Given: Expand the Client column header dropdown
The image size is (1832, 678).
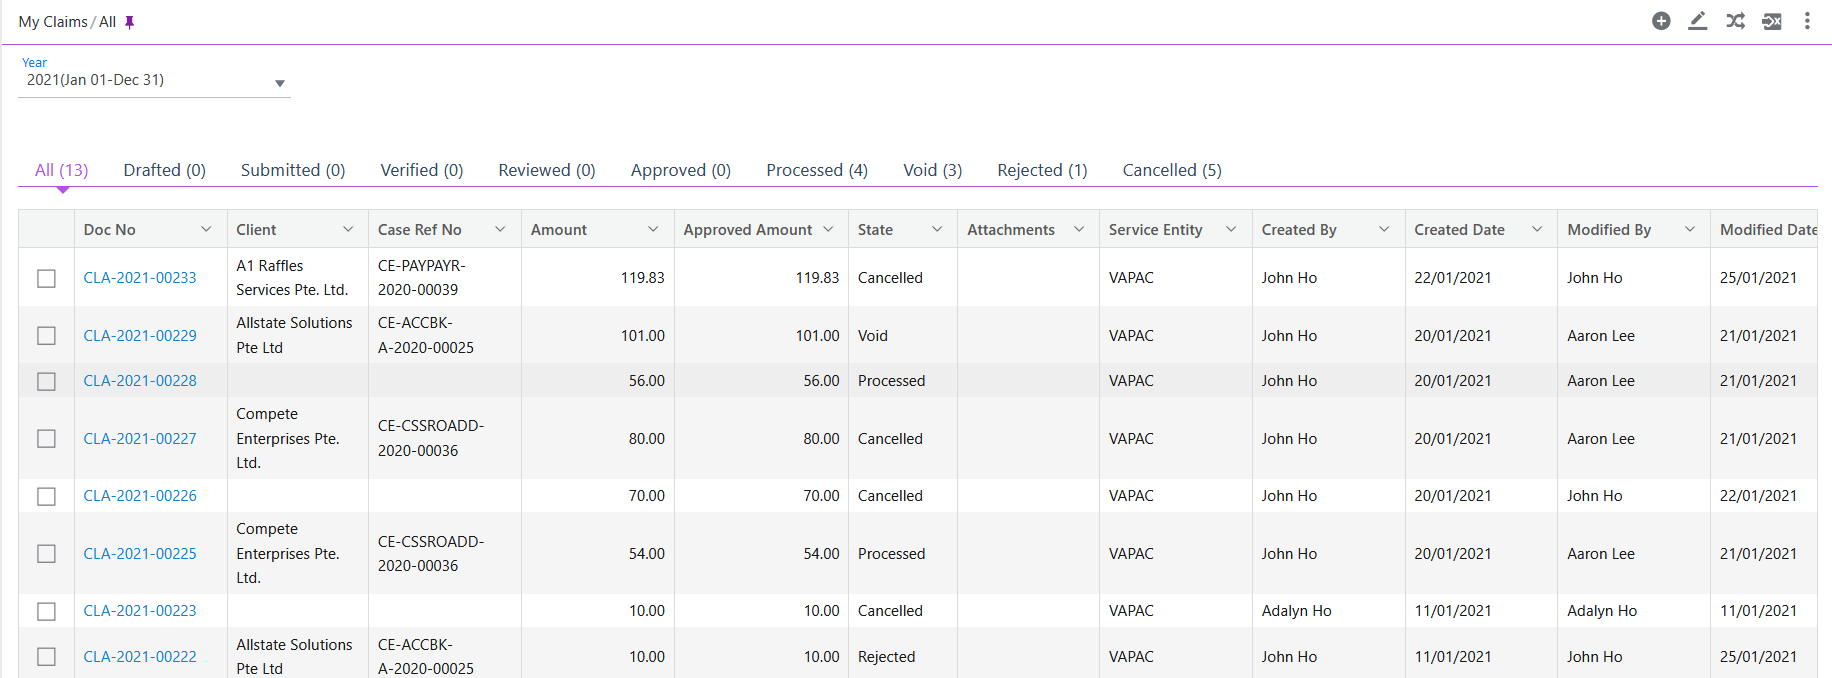Looking at the screenshot, I should coord(348,230).
